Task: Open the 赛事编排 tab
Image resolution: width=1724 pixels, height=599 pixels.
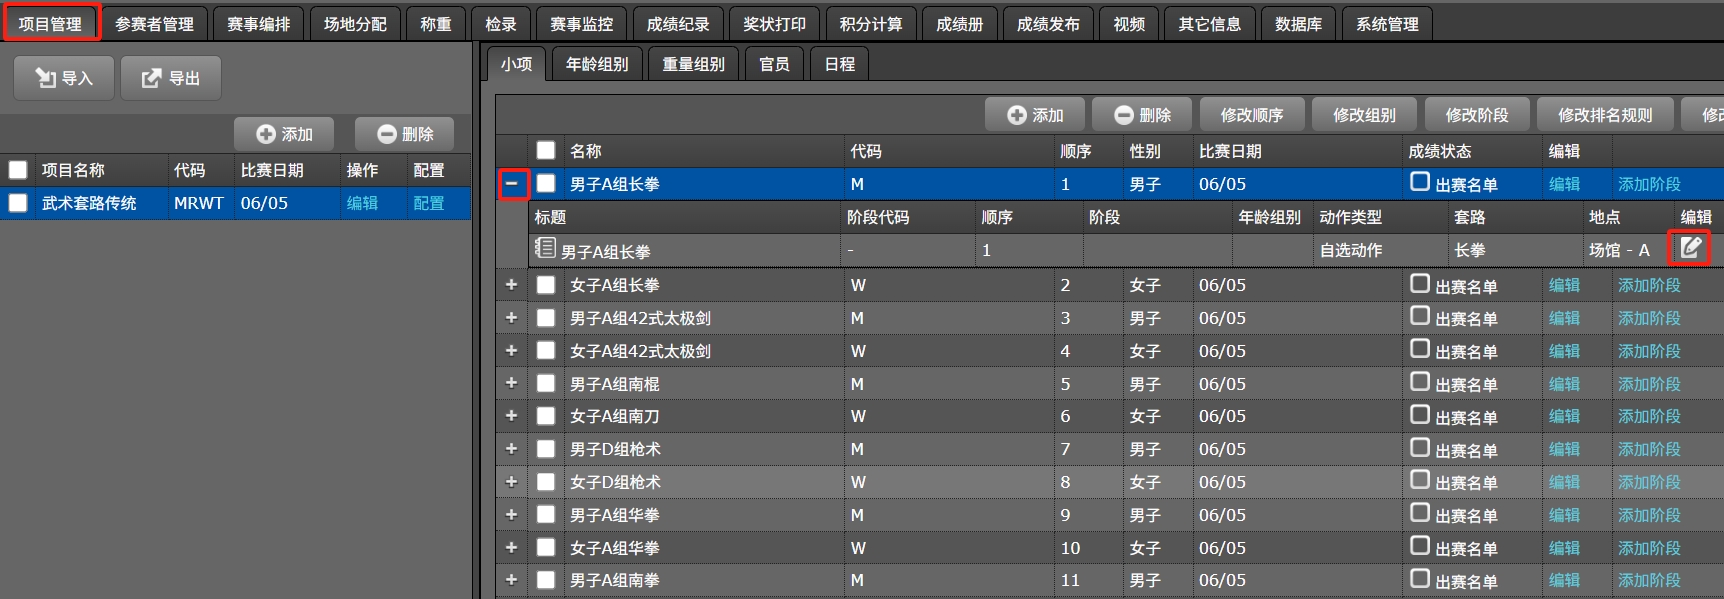Action: pos(258,24)
